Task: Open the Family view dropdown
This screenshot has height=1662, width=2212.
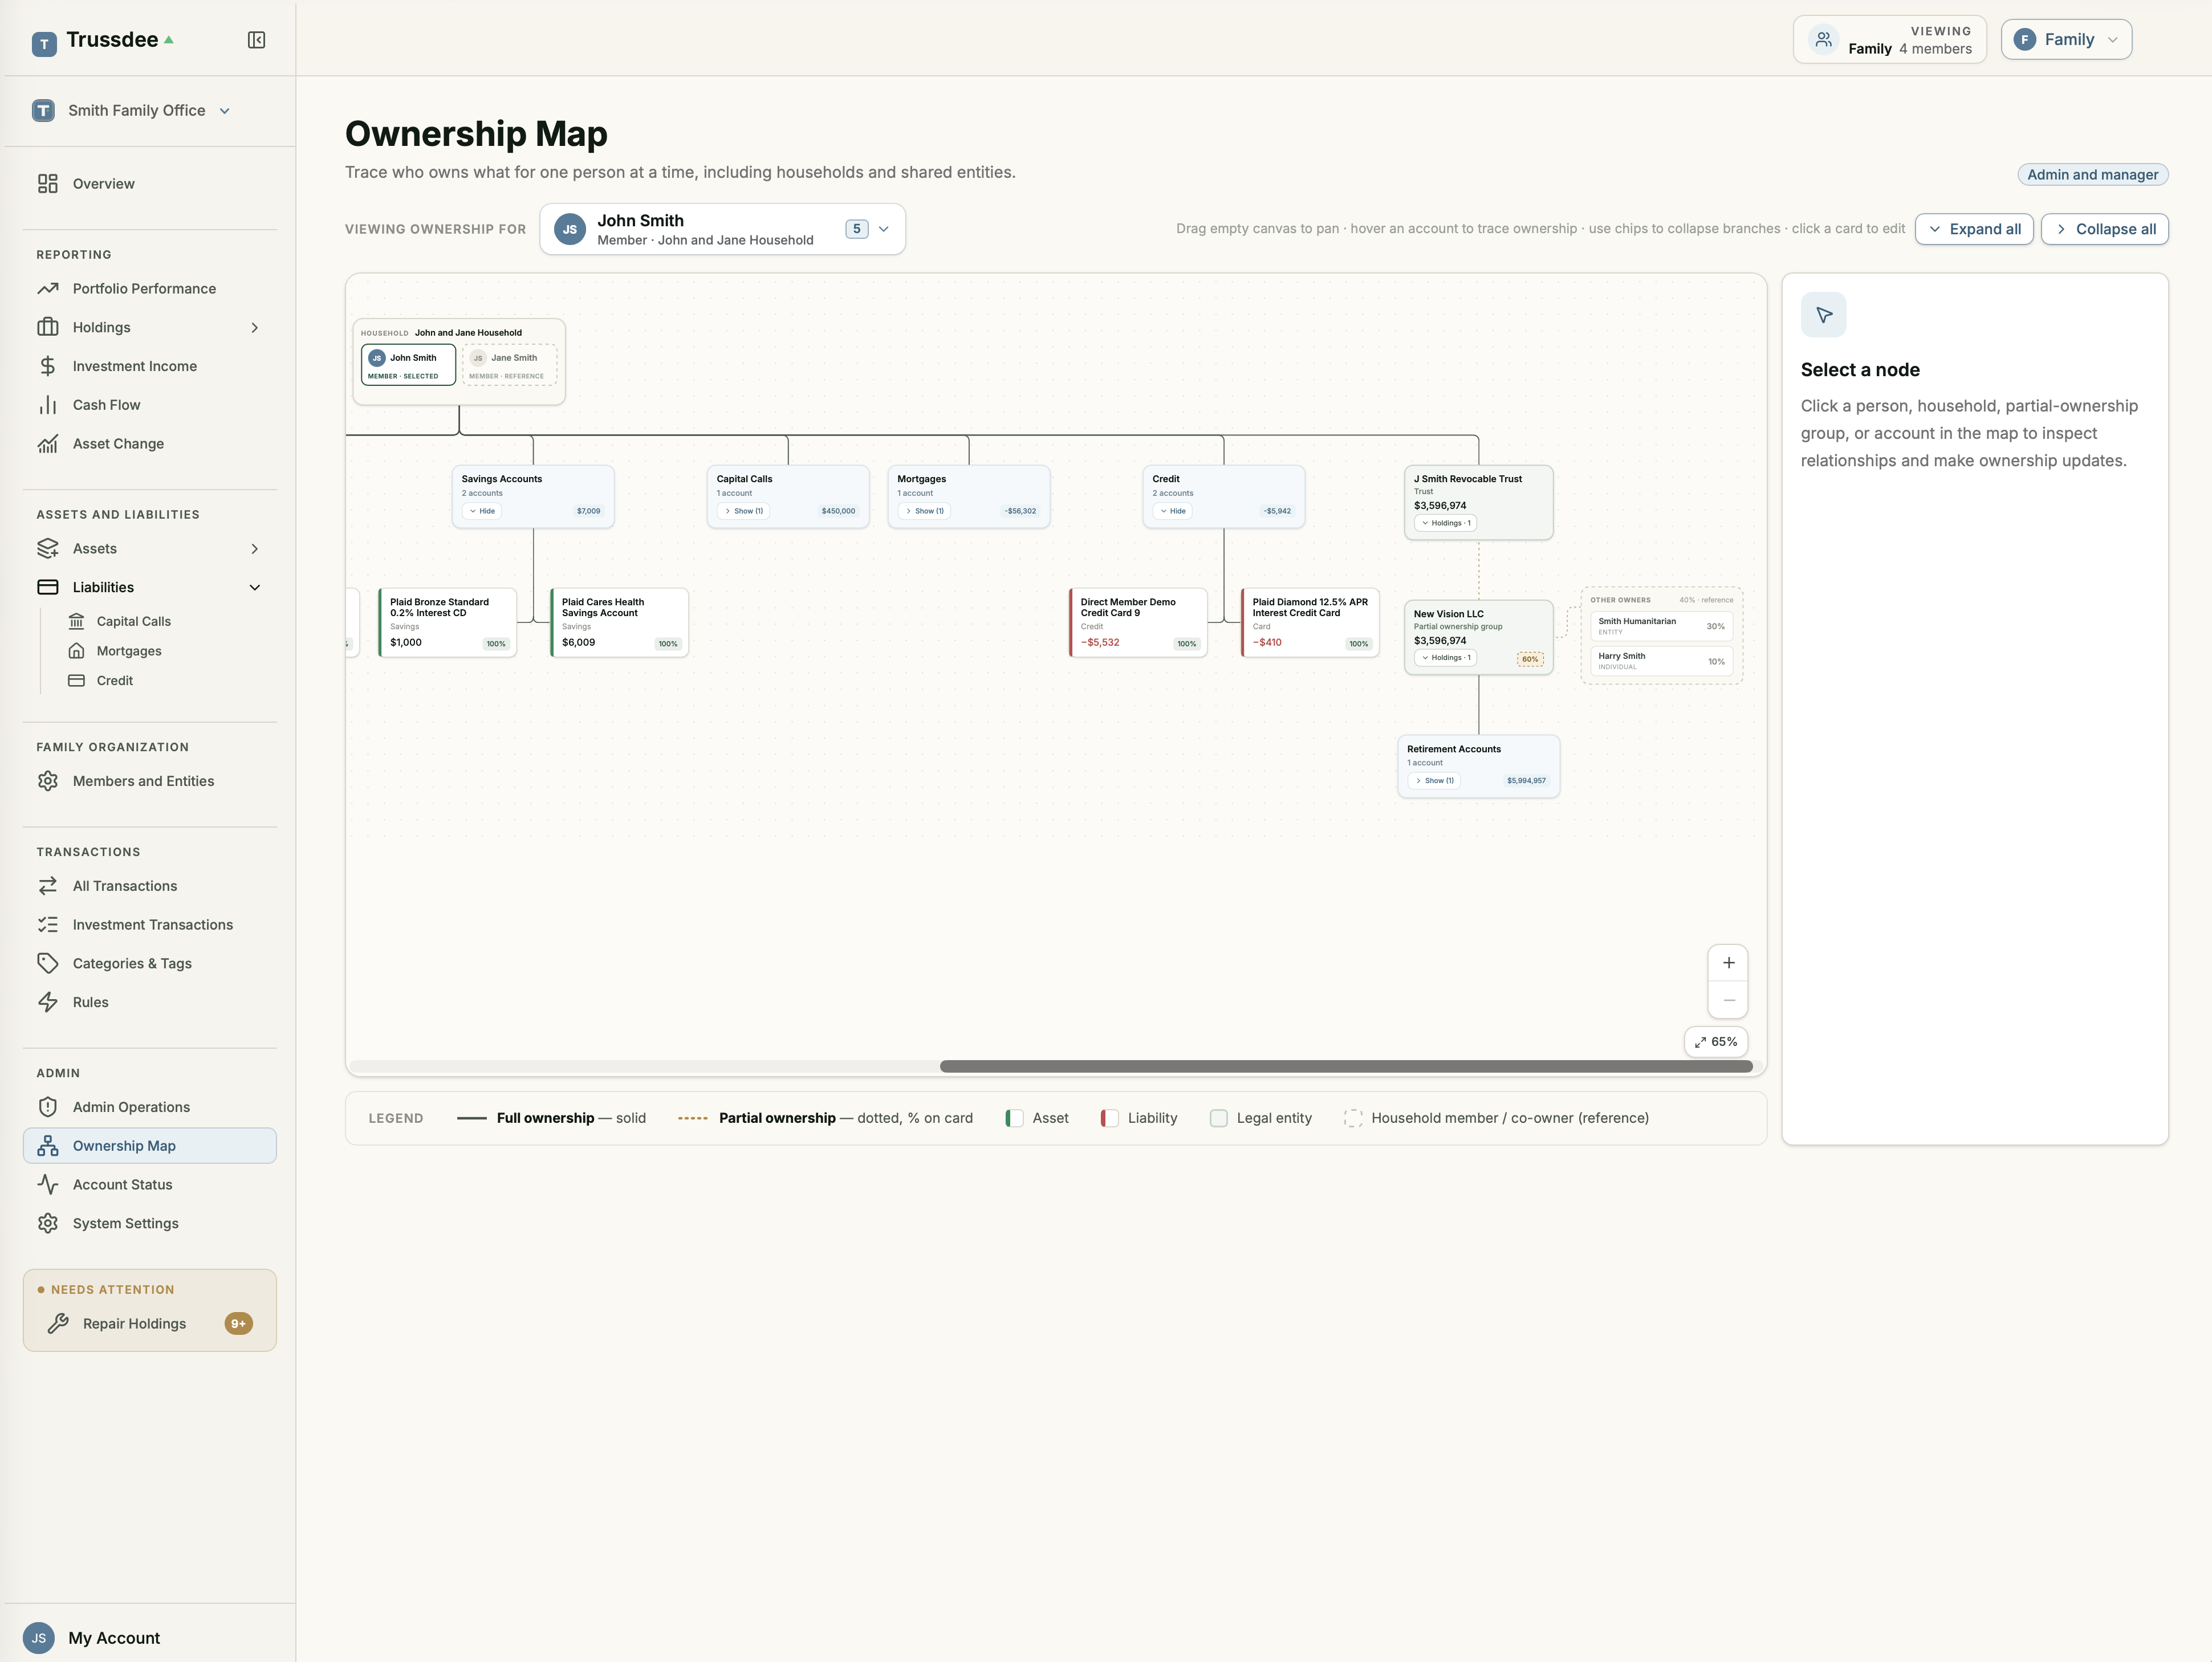Action: pos(2066,40)
